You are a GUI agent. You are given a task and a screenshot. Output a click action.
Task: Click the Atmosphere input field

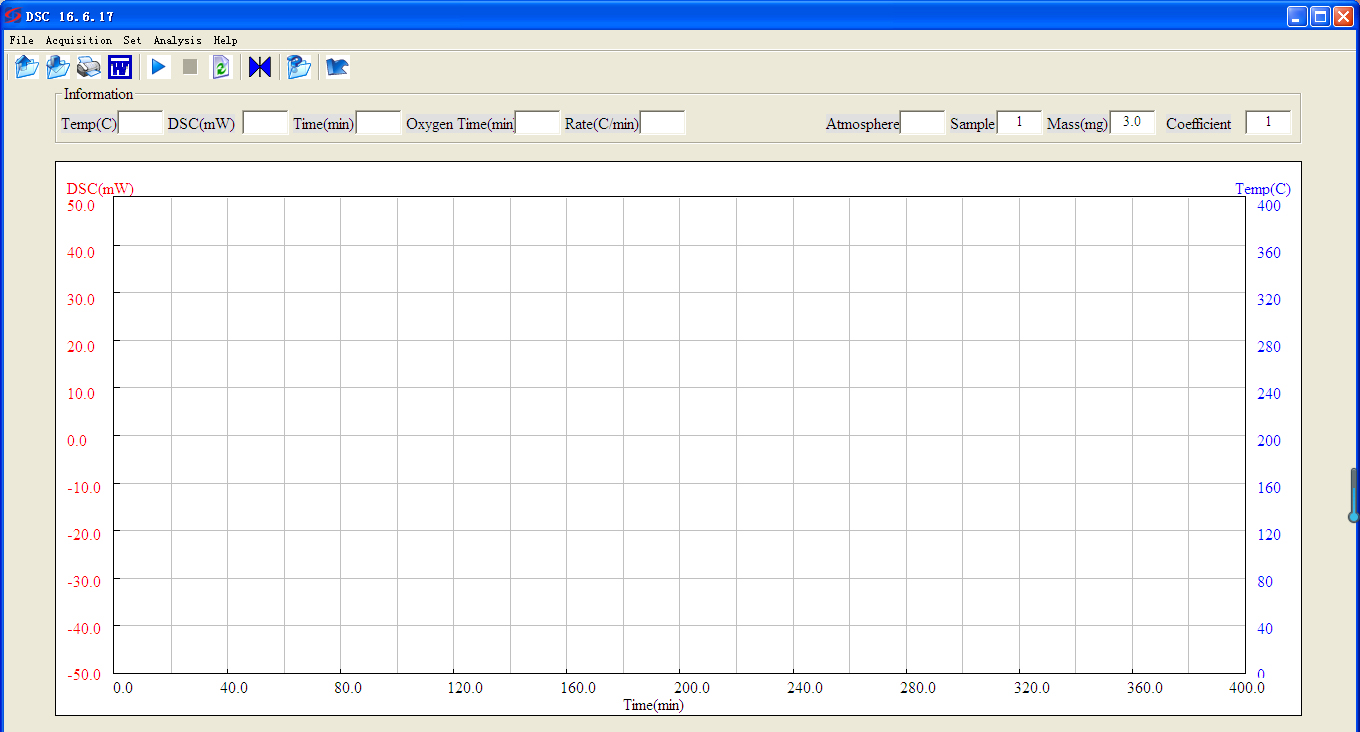point(922,123)
